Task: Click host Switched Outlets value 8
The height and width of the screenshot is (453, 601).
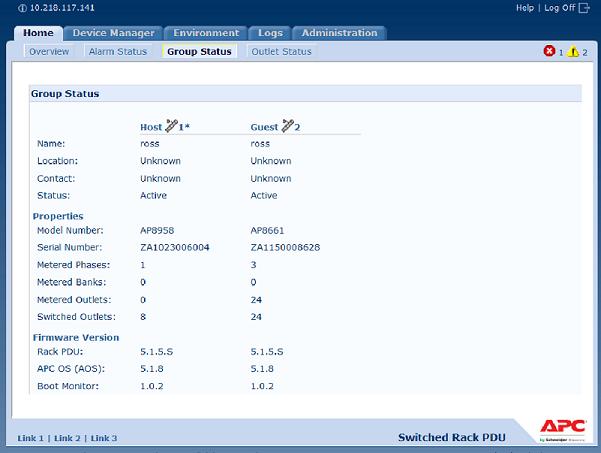Action: pyautogui.click(x=143, y=317)
